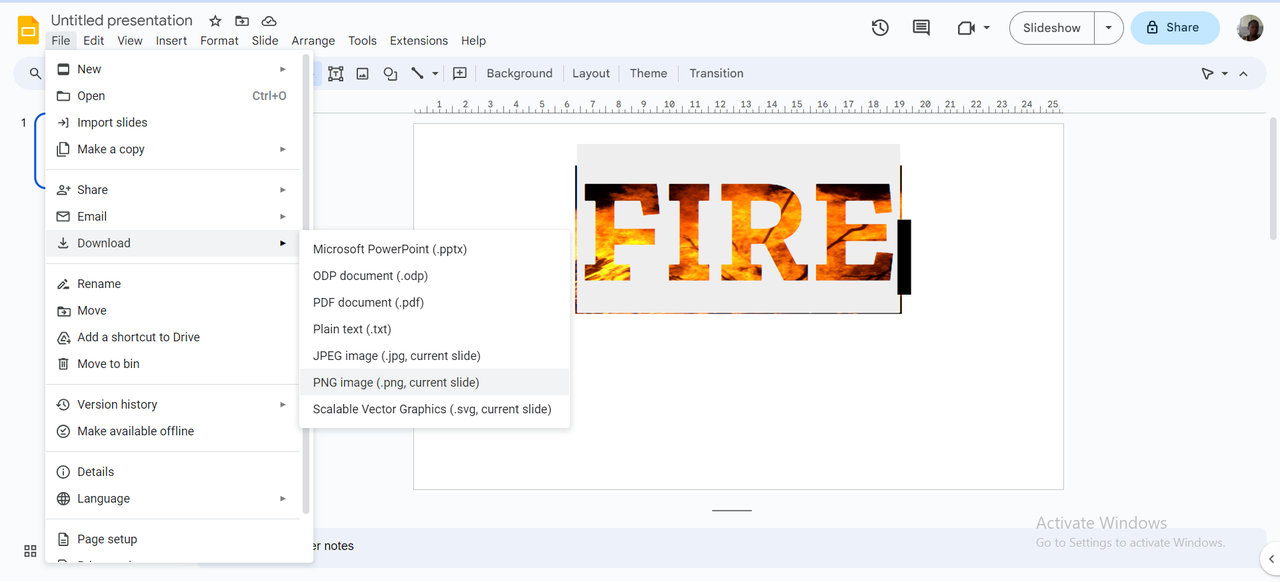The width and height of the screenshot is (1280, 582).
Task: Click the Make available offline icon
Action: (x=64, y=432)
